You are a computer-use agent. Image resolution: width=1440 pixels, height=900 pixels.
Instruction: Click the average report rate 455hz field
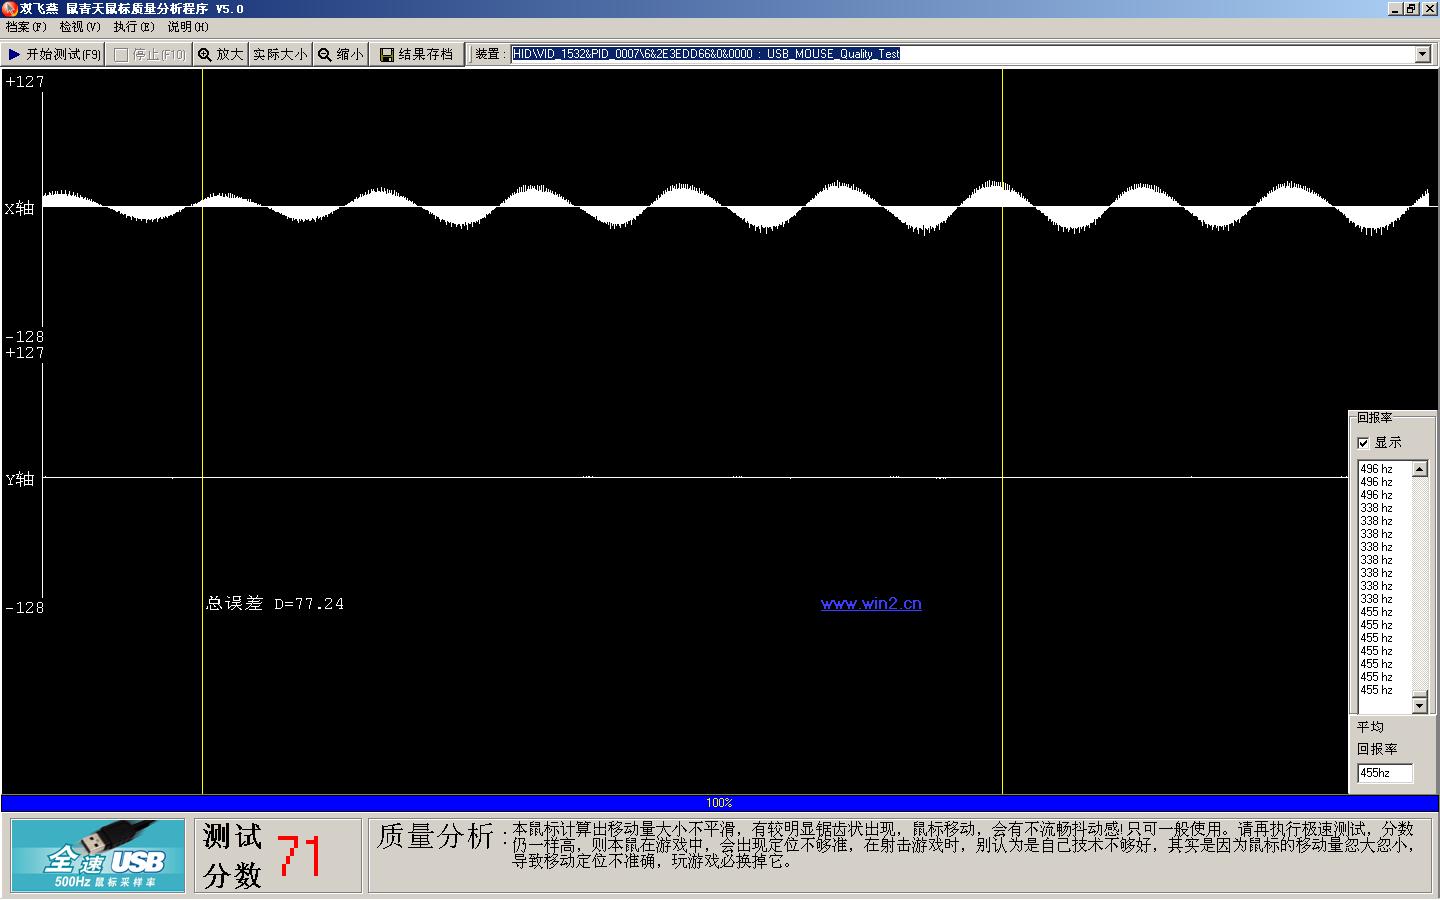pos(1384,773)
